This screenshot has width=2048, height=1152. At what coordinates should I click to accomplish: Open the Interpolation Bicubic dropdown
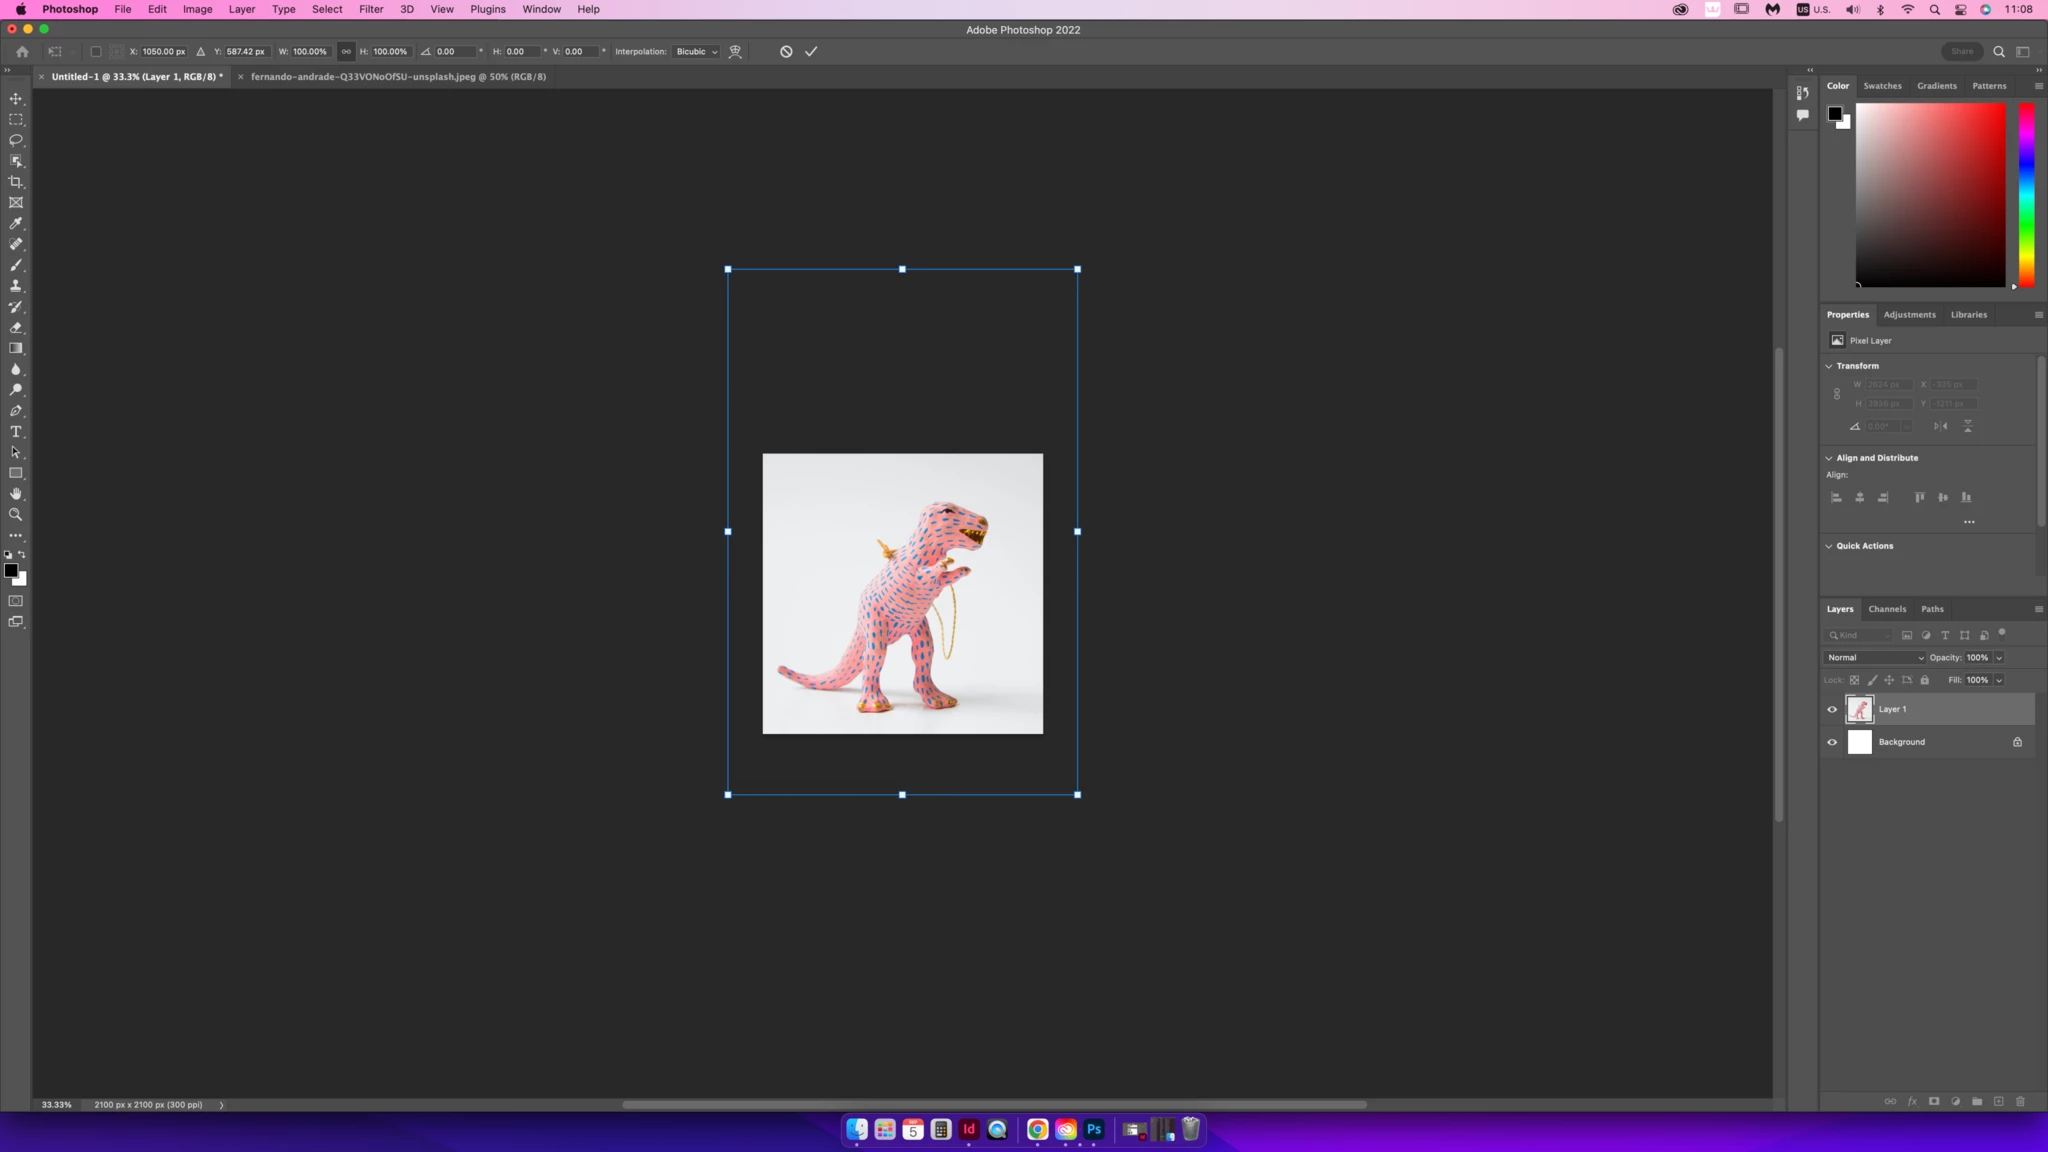[x=697, y=52]
